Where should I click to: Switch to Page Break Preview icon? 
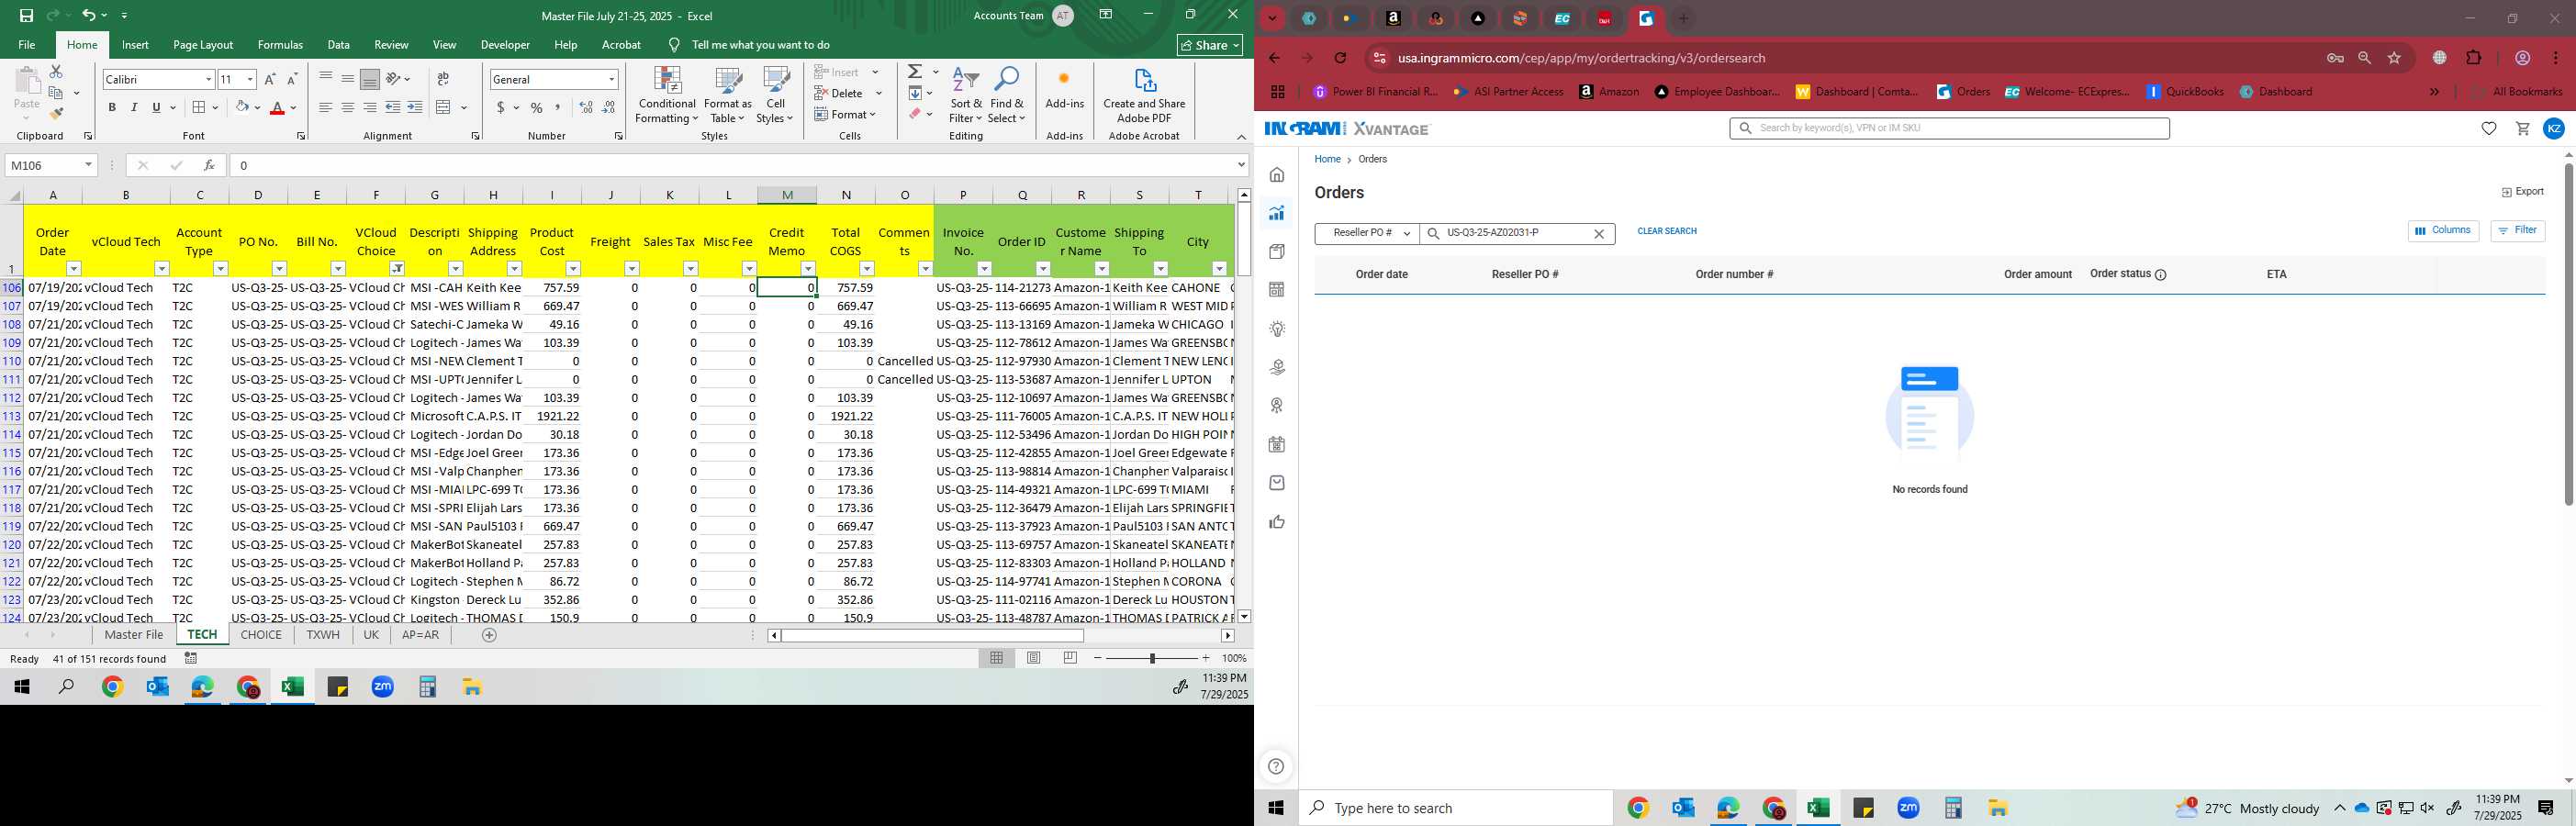pos(1070,658)
